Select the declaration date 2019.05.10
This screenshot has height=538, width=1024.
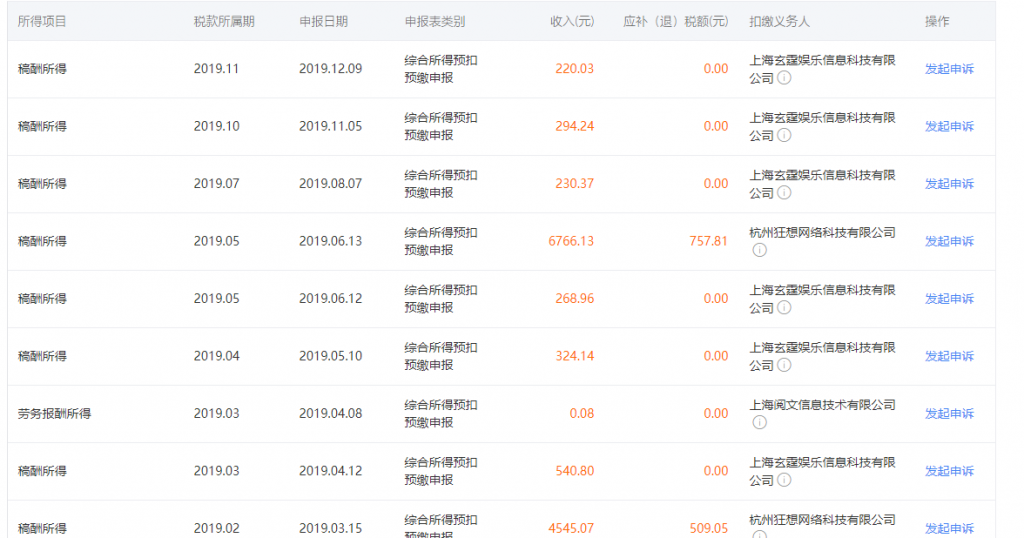click(x=330, y=356)
